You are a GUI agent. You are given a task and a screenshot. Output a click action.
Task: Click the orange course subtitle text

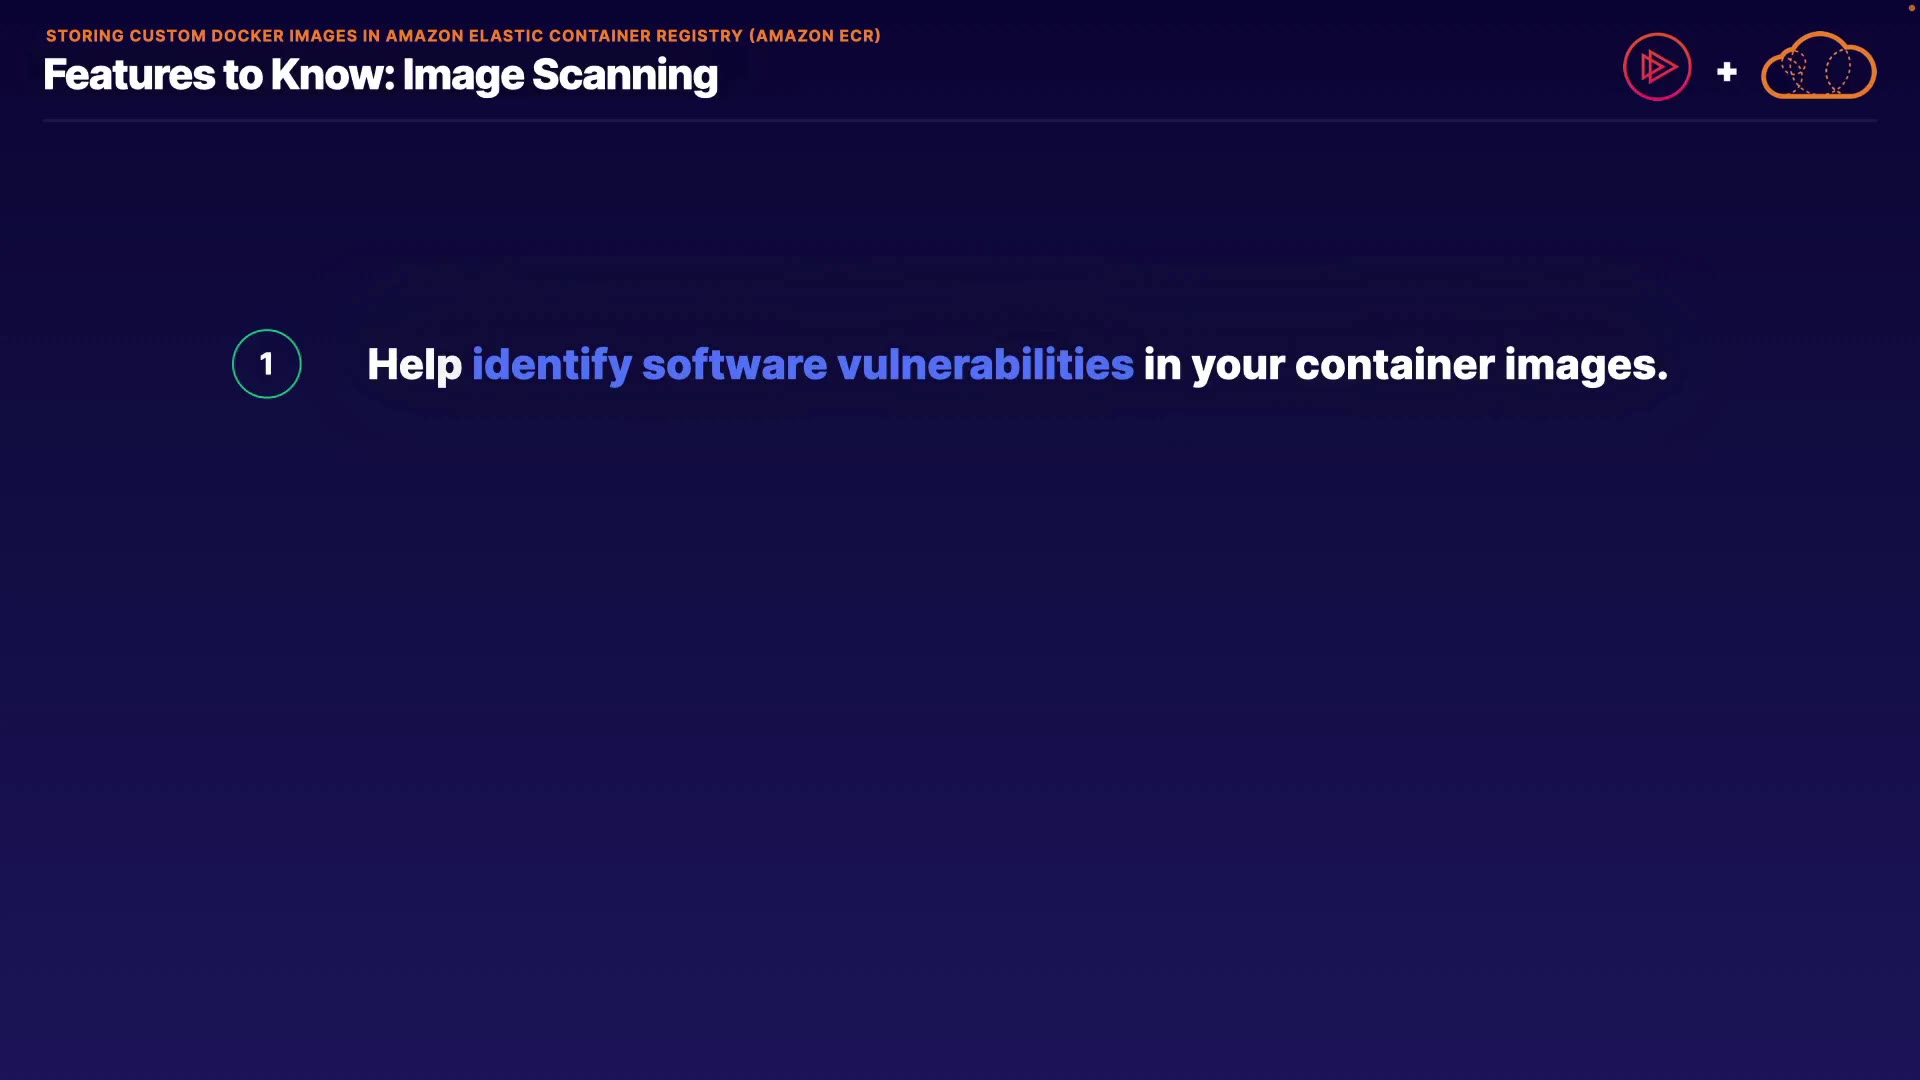[x=463, y=36]
